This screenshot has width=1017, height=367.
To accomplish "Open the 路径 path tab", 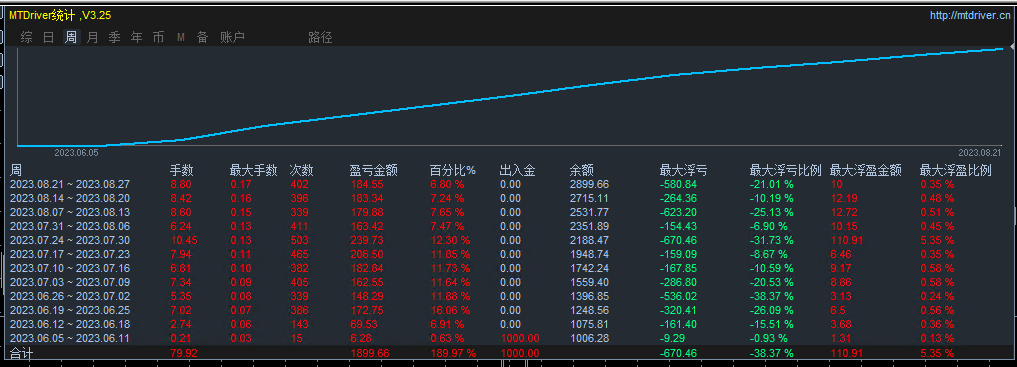I will [320, 38].
